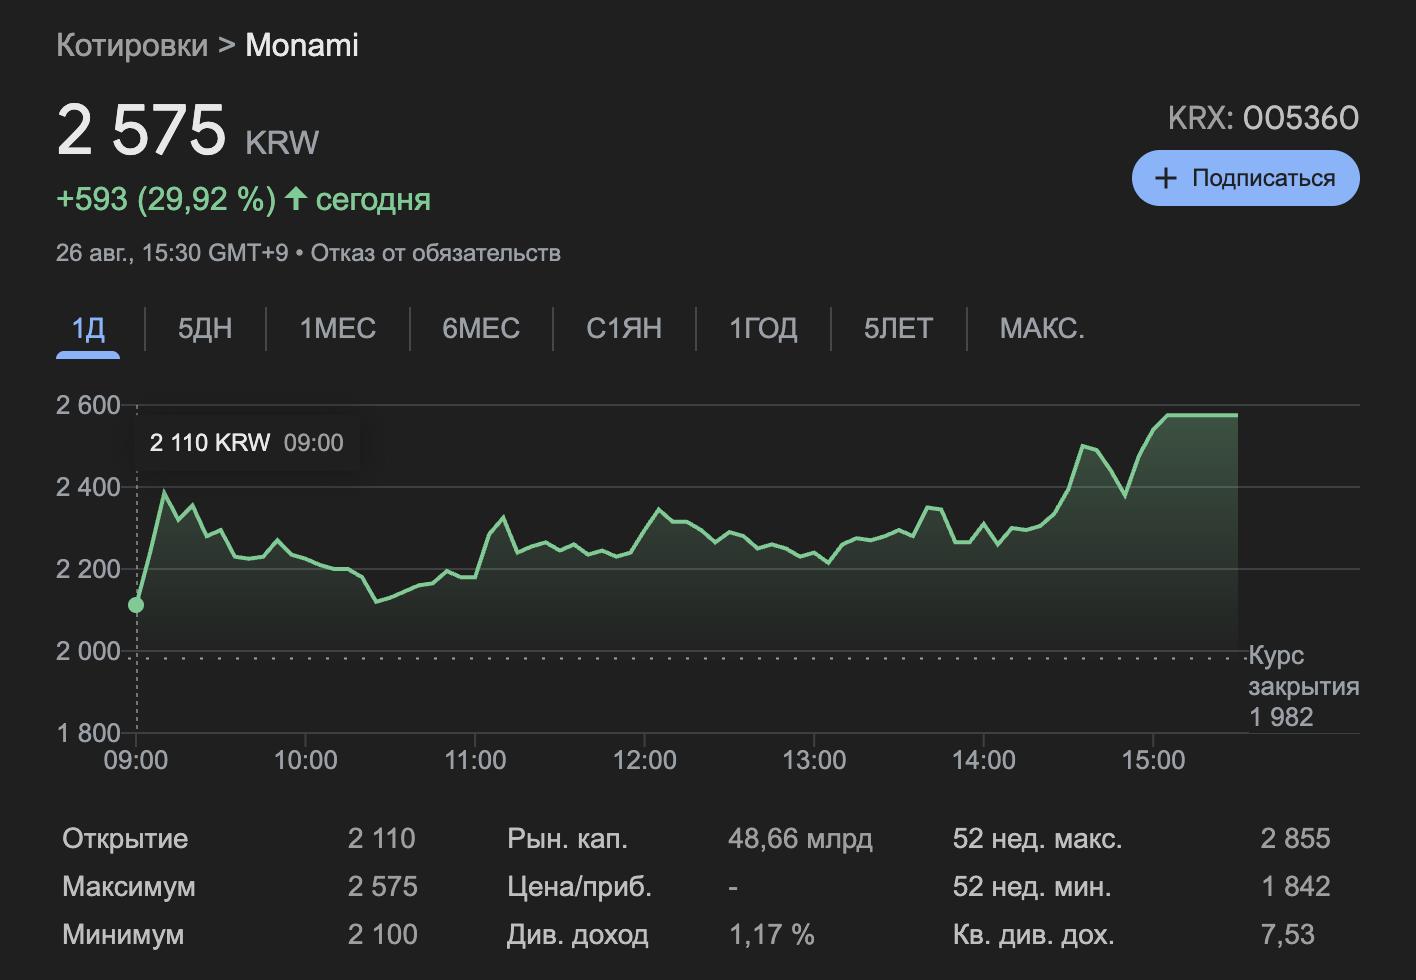Click the Див. доход label
1416x980 pixels.
(x=578, y=934)
